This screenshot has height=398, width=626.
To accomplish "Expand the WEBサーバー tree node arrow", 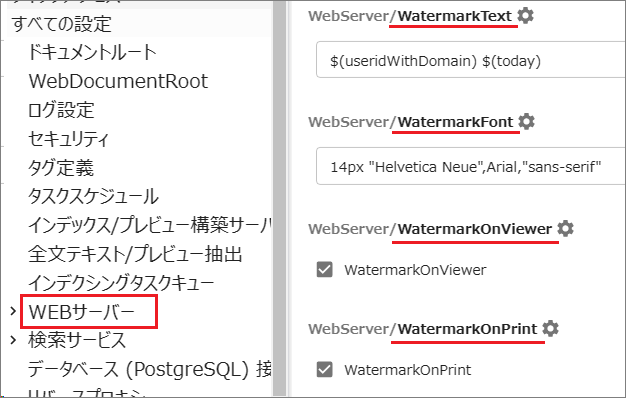I will [13, 311].
